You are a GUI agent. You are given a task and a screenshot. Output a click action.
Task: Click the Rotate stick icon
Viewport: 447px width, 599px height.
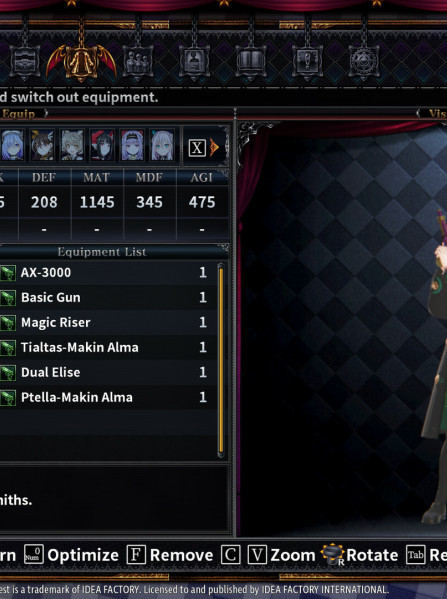click(x=333, y=555)
